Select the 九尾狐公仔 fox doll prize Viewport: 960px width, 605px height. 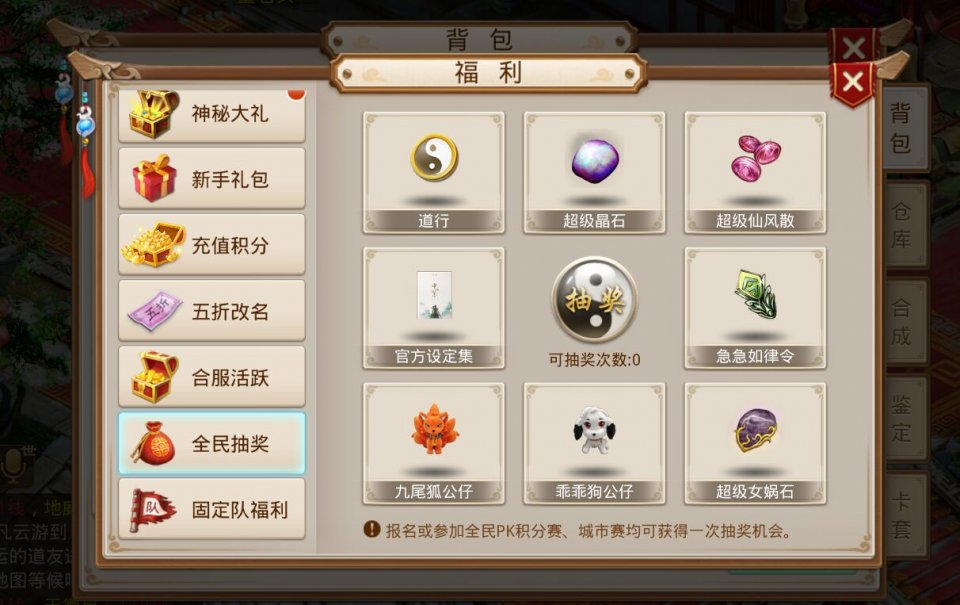pyautogui.click(x=433, y=443)
